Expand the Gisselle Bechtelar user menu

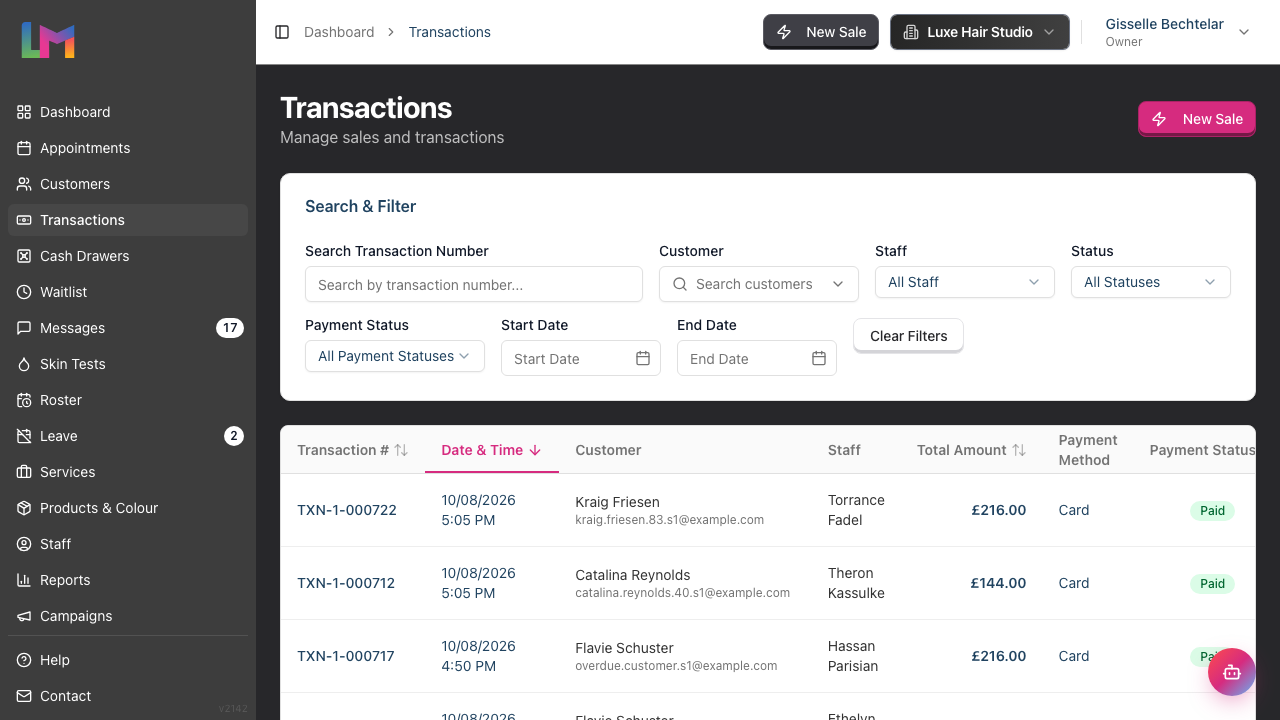[1177, 32]
